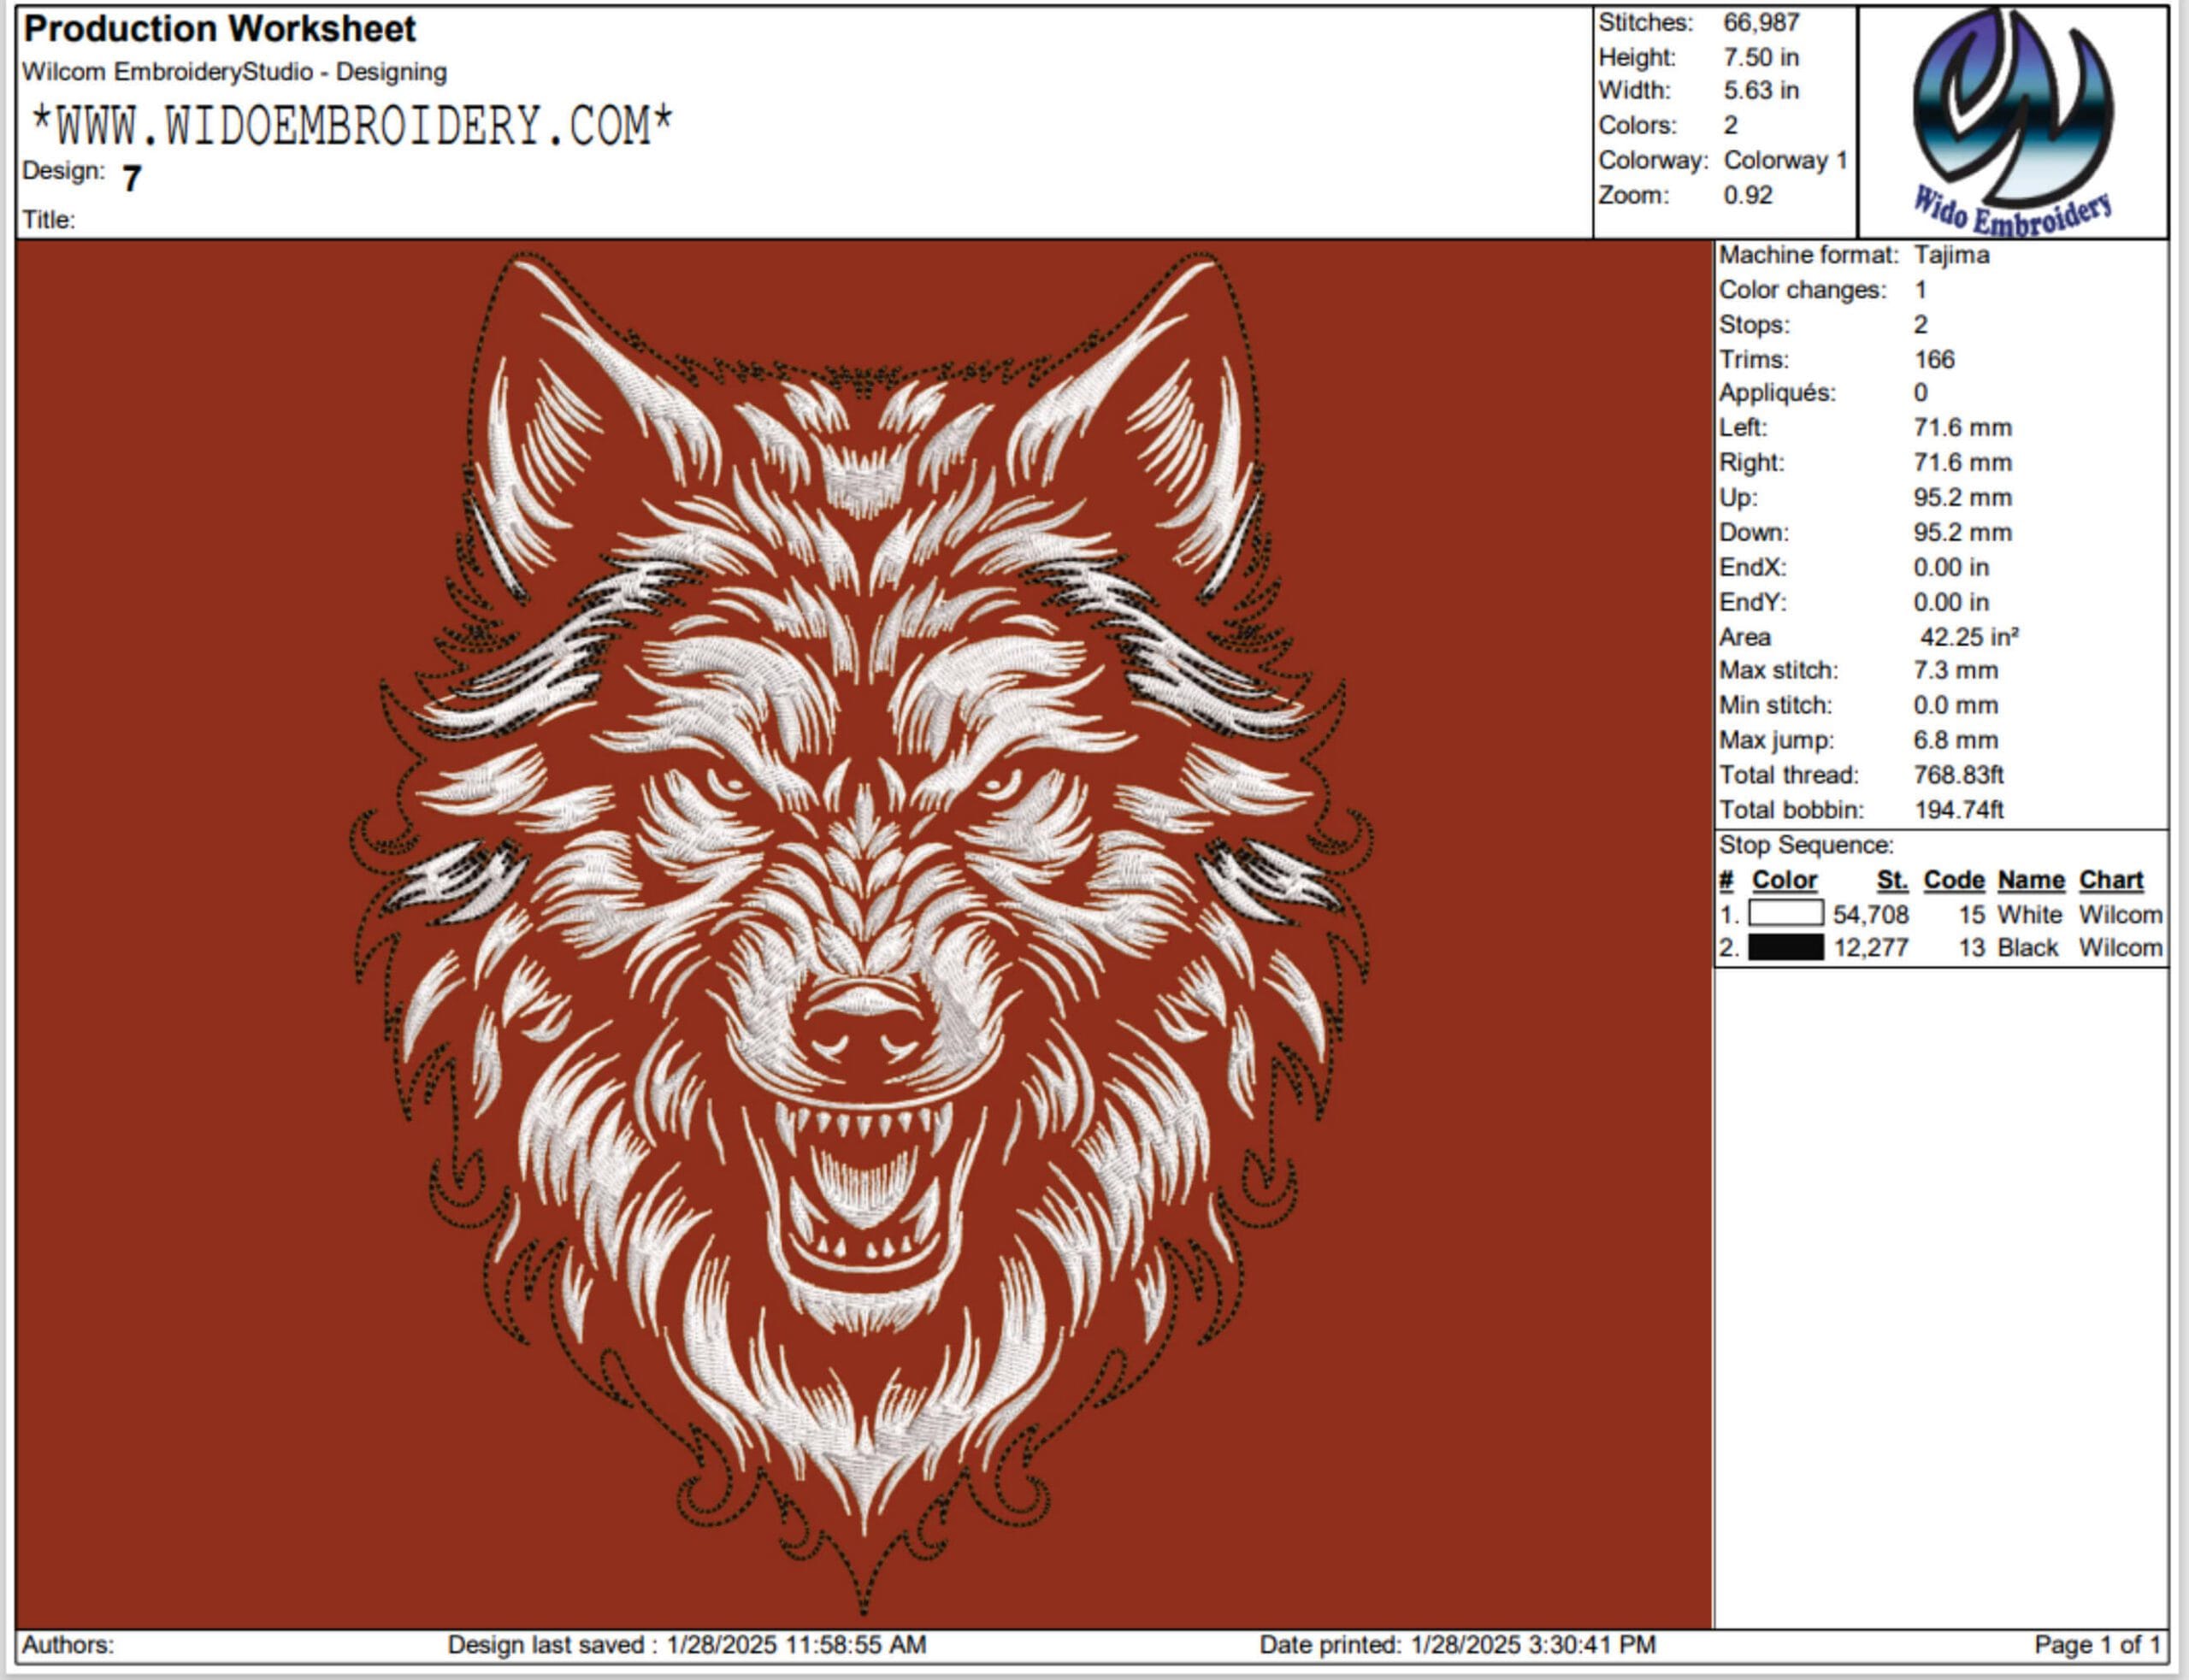Click the 'Authors:' label in footer
Viewport: 2189px width, 1680px height.
68,1645
